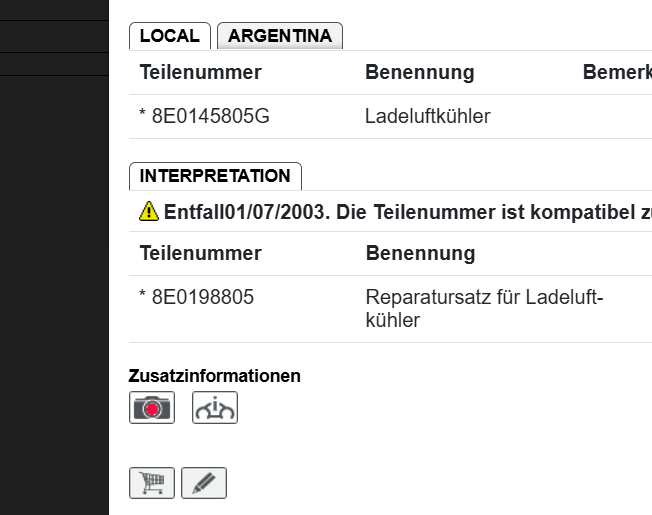Viewport: 652px width, 515px height.
Task: Click Teilenummer header in INTERPRETATION table
Action: [x=200, y=253]
